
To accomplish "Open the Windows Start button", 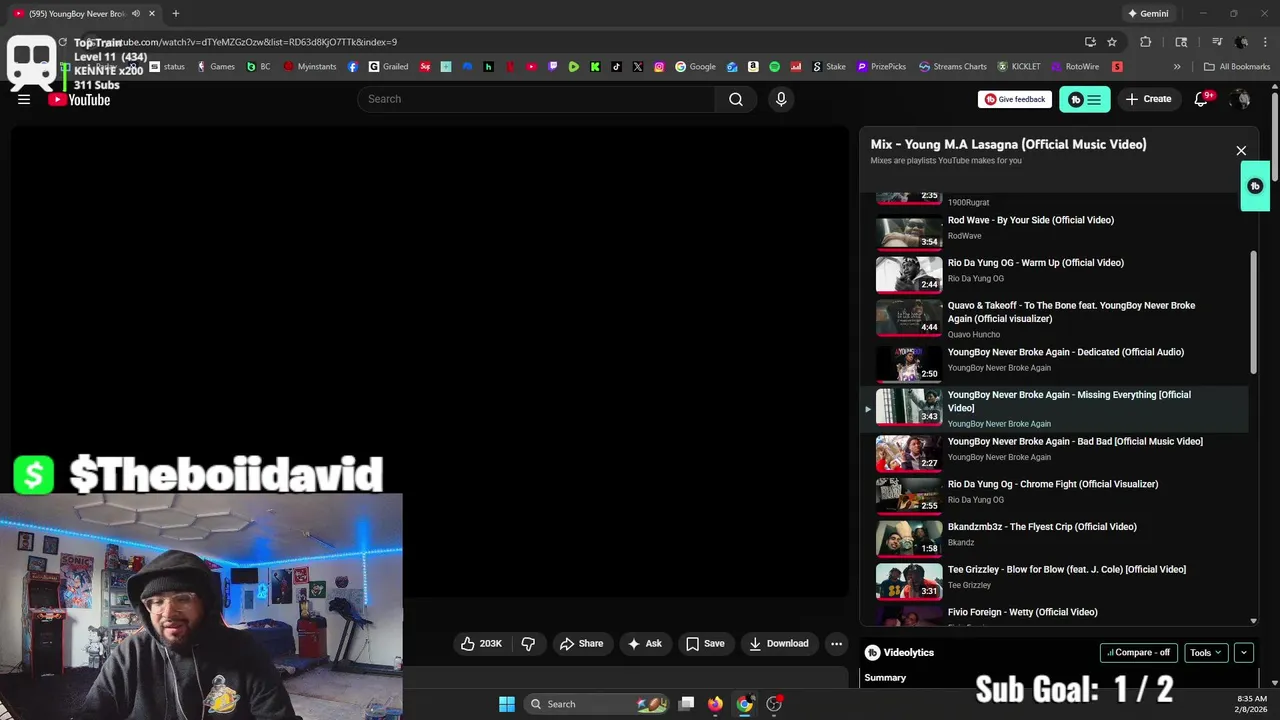I will coord(507,704).
